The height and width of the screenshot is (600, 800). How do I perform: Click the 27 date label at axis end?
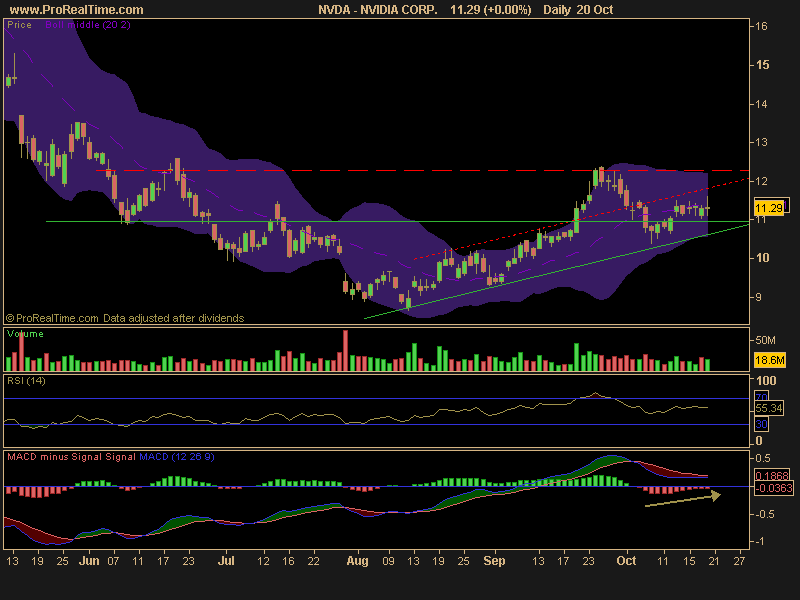739,561
